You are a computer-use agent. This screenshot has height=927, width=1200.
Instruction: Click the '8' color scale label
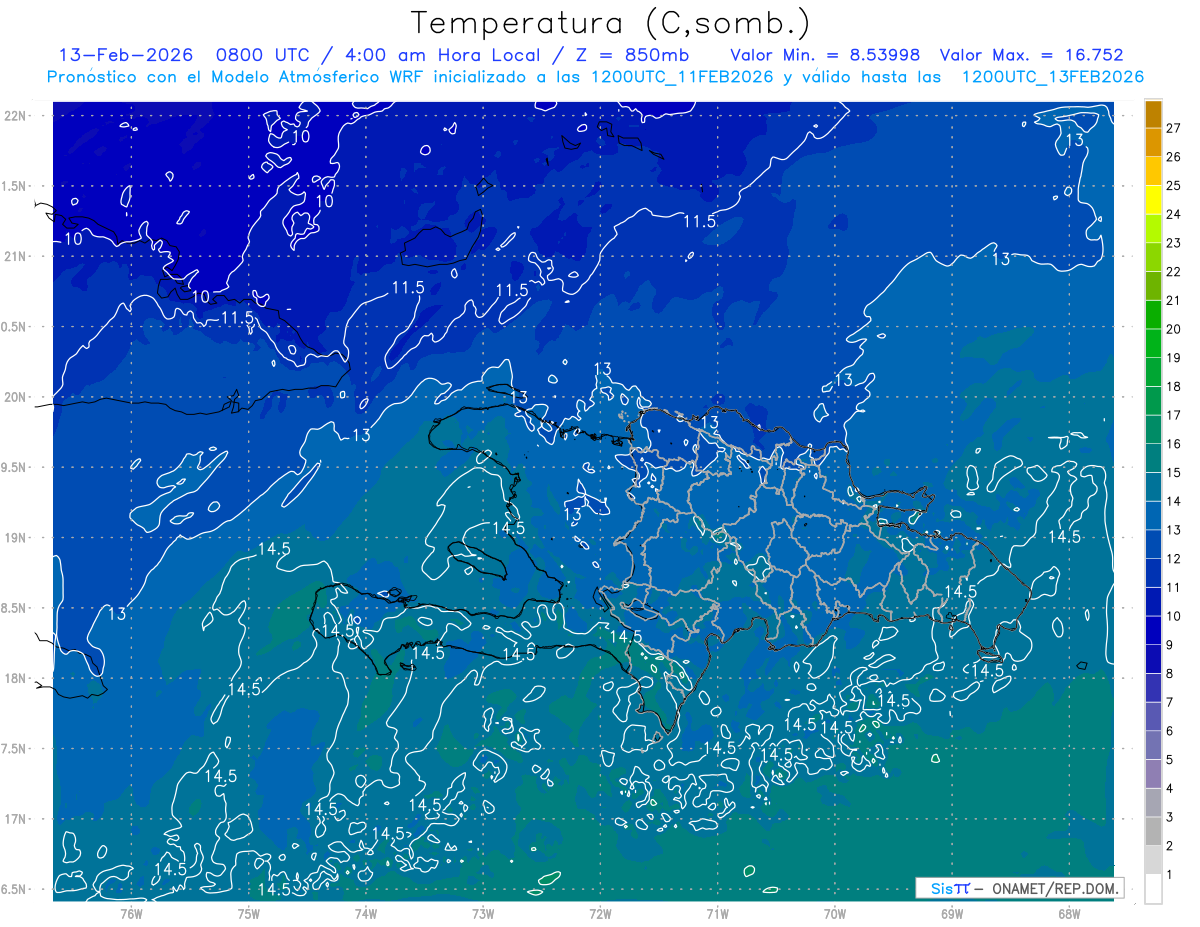pyautogui.click(x=1169, y=674)
